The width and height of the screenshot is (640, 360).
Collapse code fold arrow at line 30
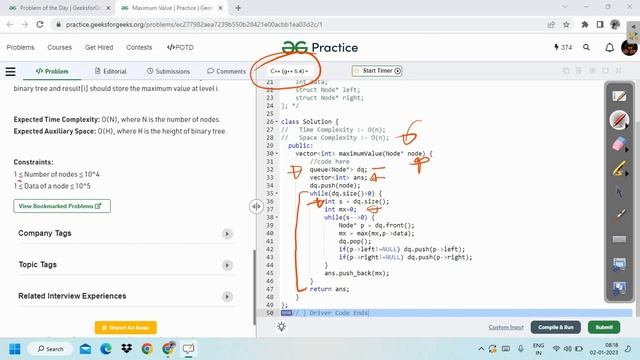click(277, 153)
